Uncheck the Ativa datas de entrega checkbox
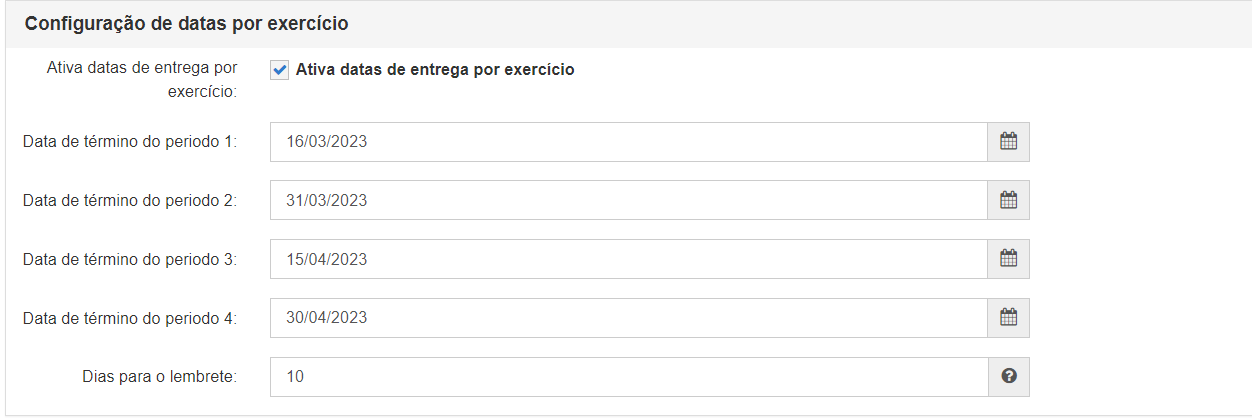 pos(279,70)
